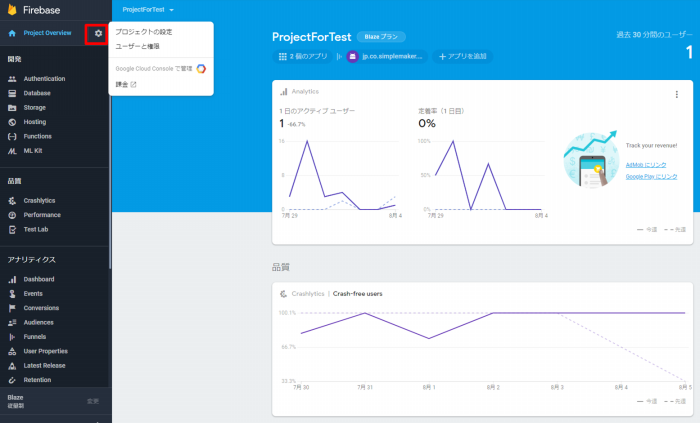Click the Project Overview home icon
Image resolution: width=700 pixels, height=423 pixels.
coord(12,33)
